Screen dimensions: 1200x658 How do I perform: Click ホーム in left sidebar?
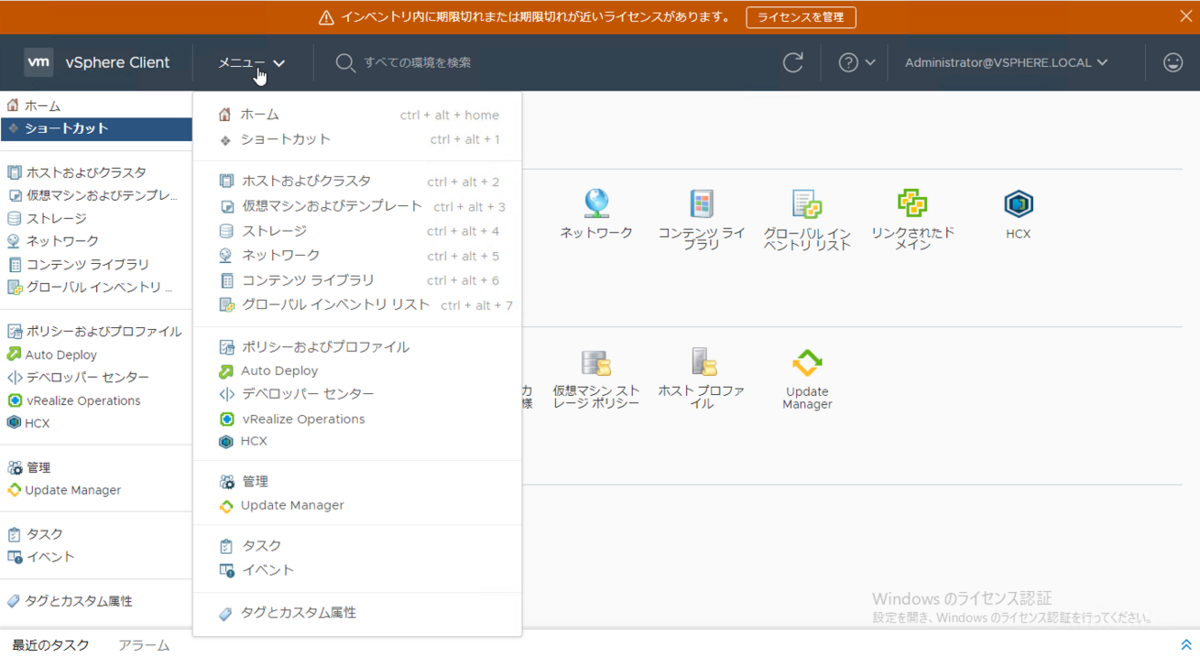click(x=96, y=105)
